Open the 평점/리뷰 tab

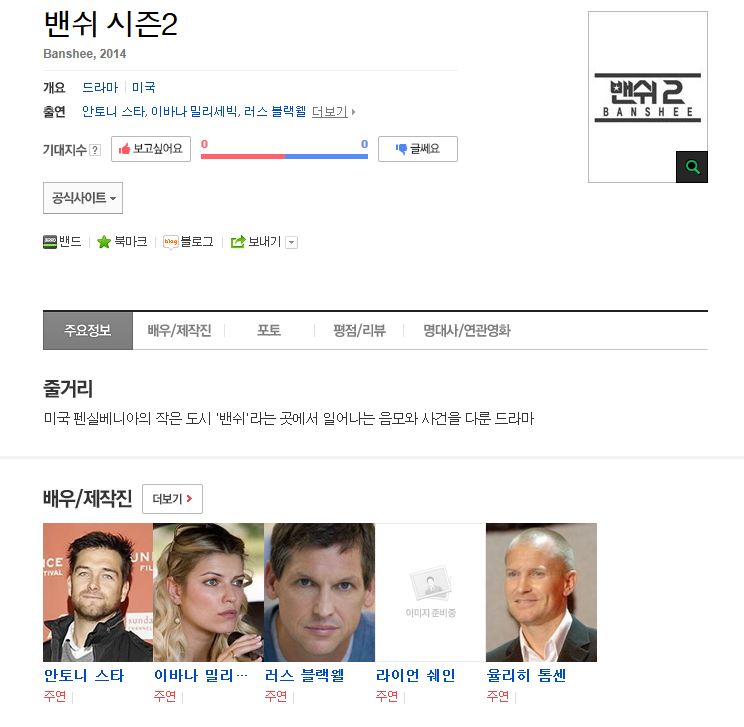(359, 330)
